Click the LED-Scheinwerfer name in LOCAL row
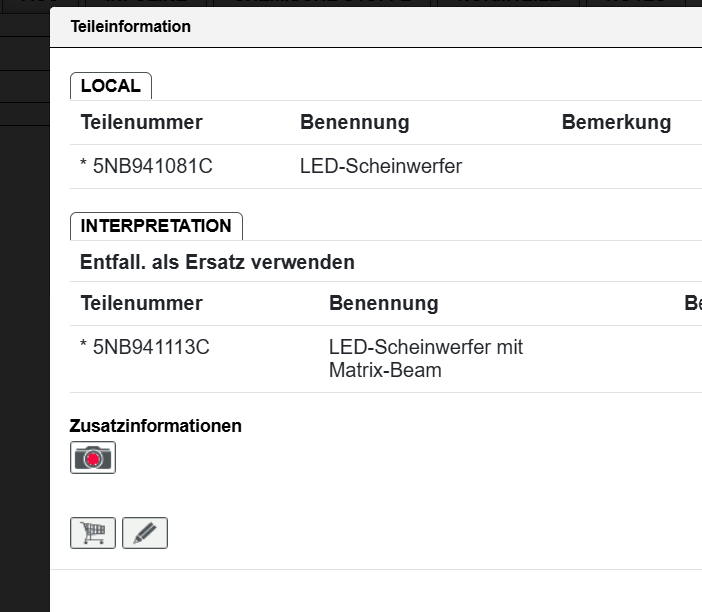 point(381,167)
